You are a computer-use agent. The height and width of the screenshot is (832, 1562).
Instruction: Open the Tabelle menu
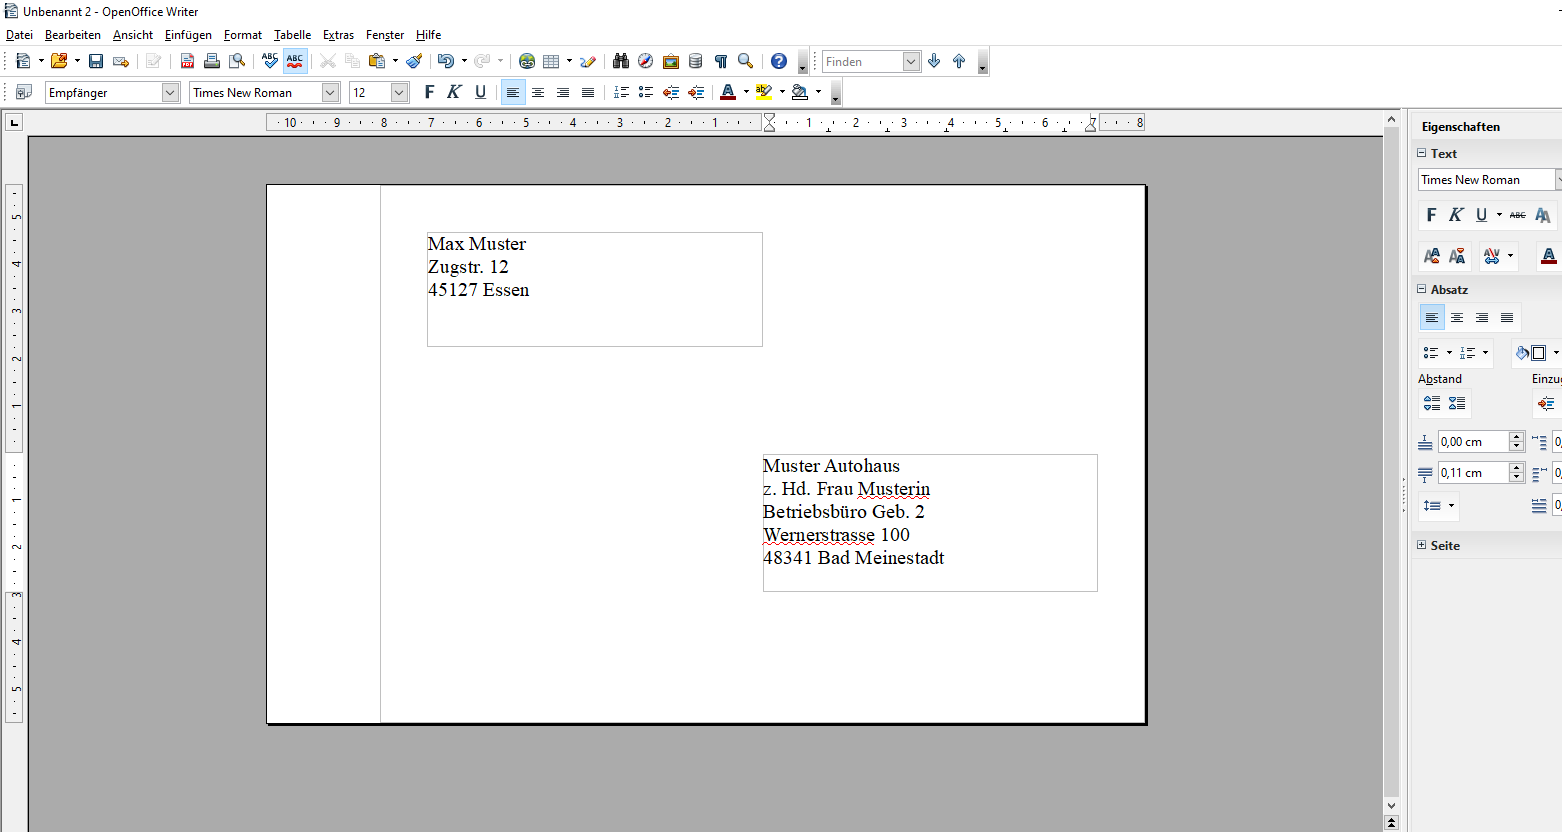(291, 34)
